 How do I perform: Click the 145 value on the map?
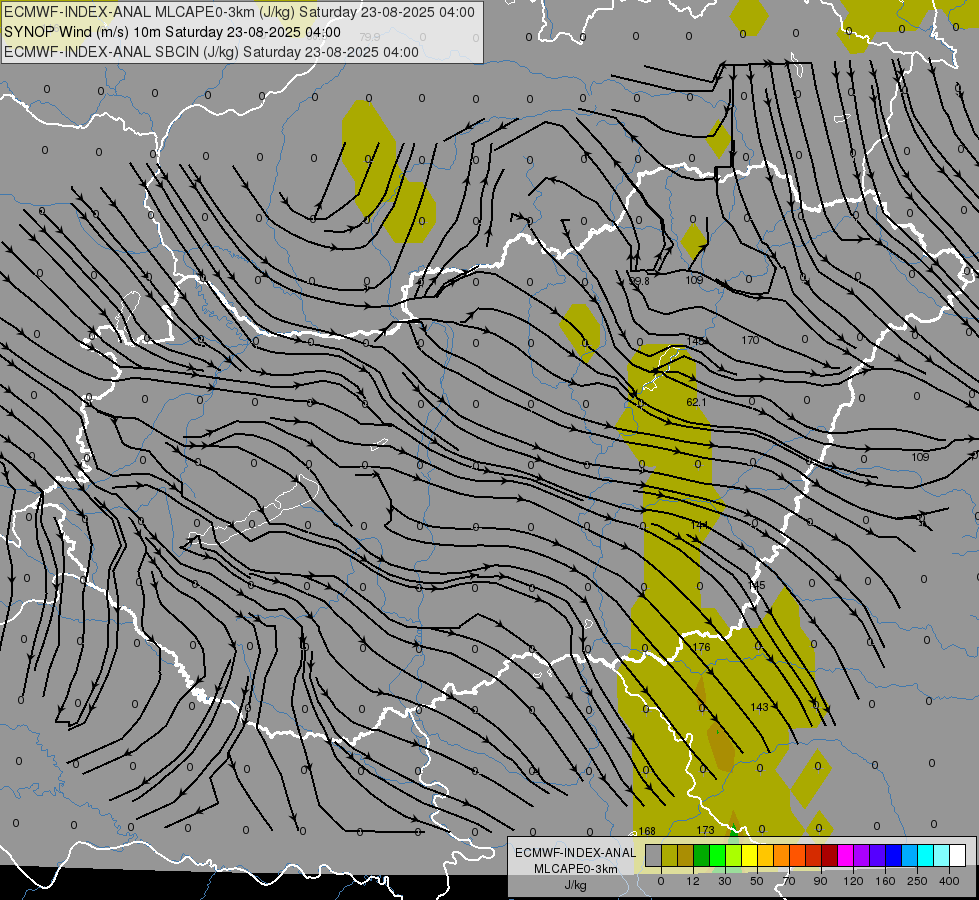click(756, 586)
